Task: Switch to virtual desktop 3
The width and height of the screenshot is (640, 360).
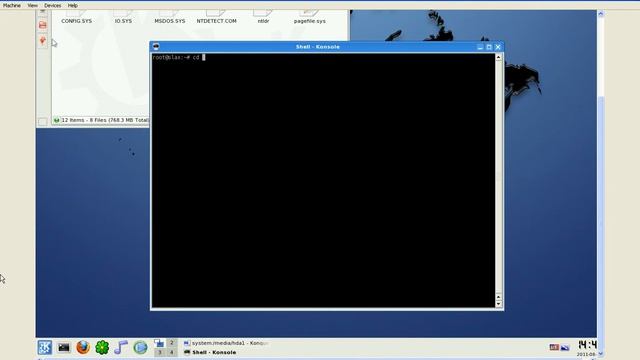Action: coord(160,352)
